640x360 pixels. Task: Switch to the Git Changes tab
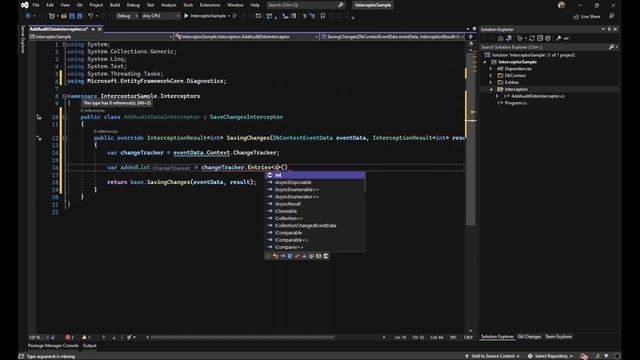[x=529, y=337]
